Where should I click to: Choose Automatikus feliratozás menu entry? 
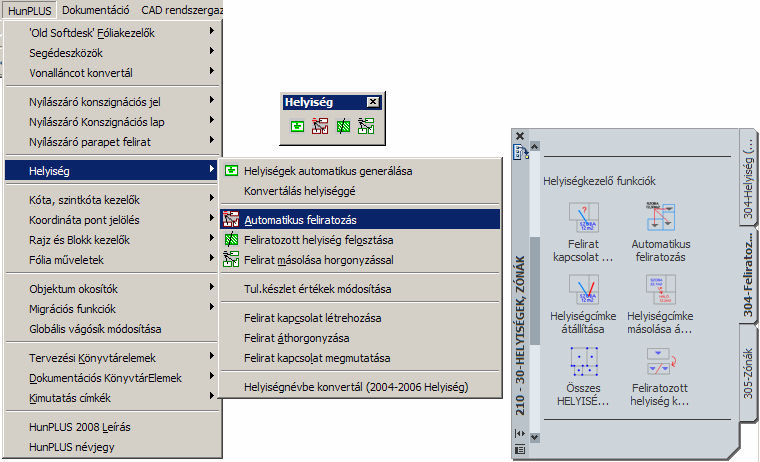point(360,220)
